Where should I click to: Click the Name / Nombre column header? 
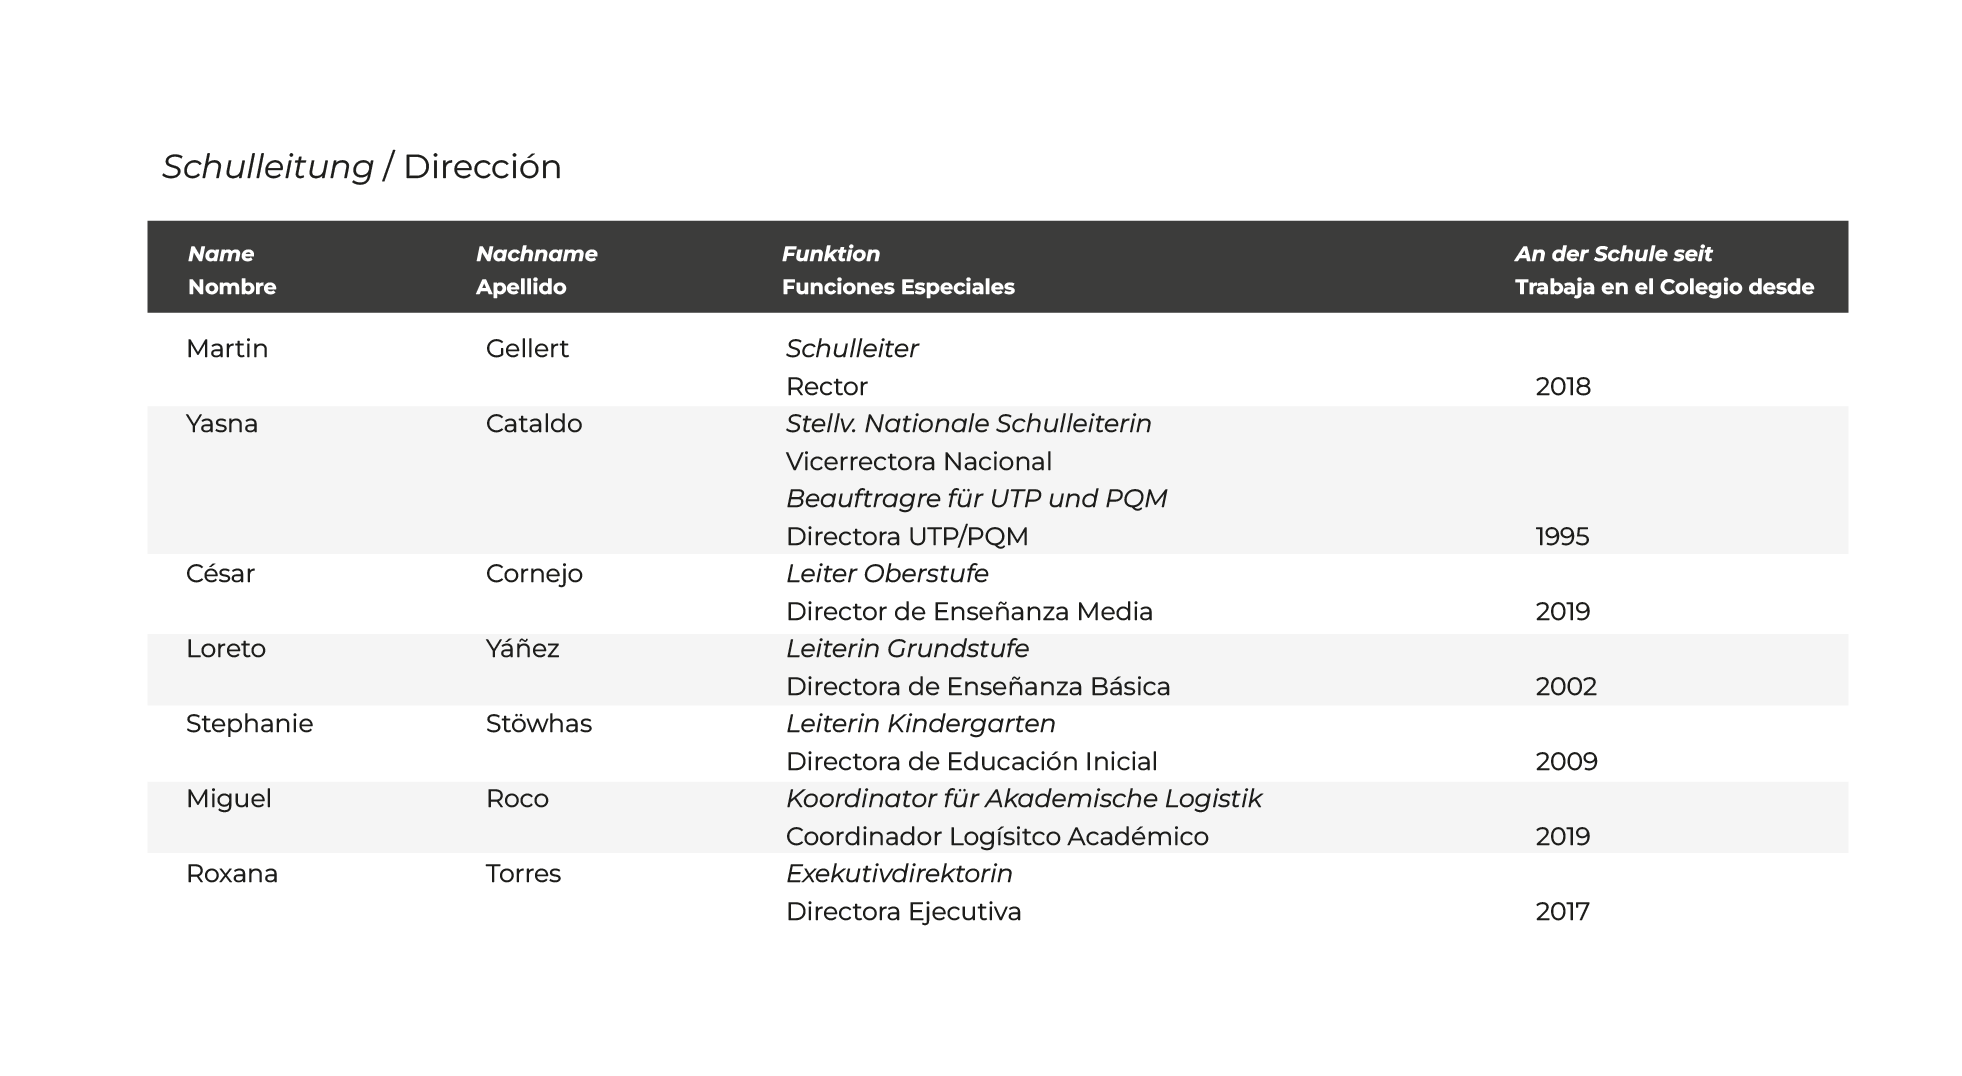(x=231, y=270)
